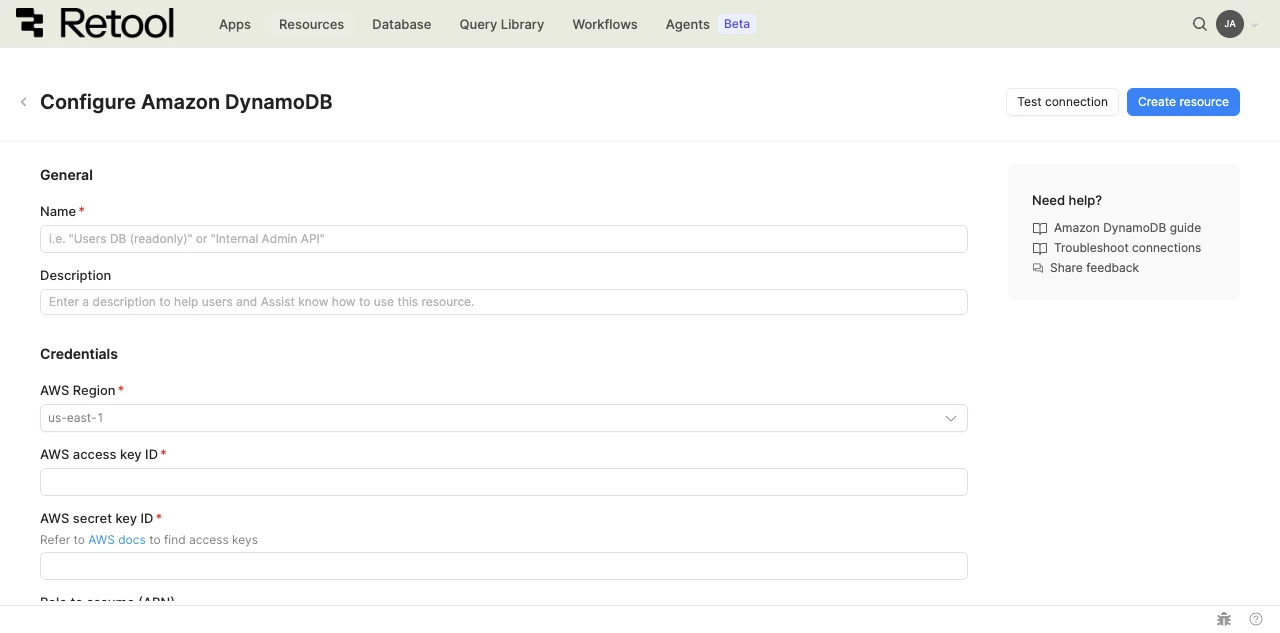This screenshot has width=1280, height=633.
Task: Open the AWS Region dropdown
Action: 504,418
